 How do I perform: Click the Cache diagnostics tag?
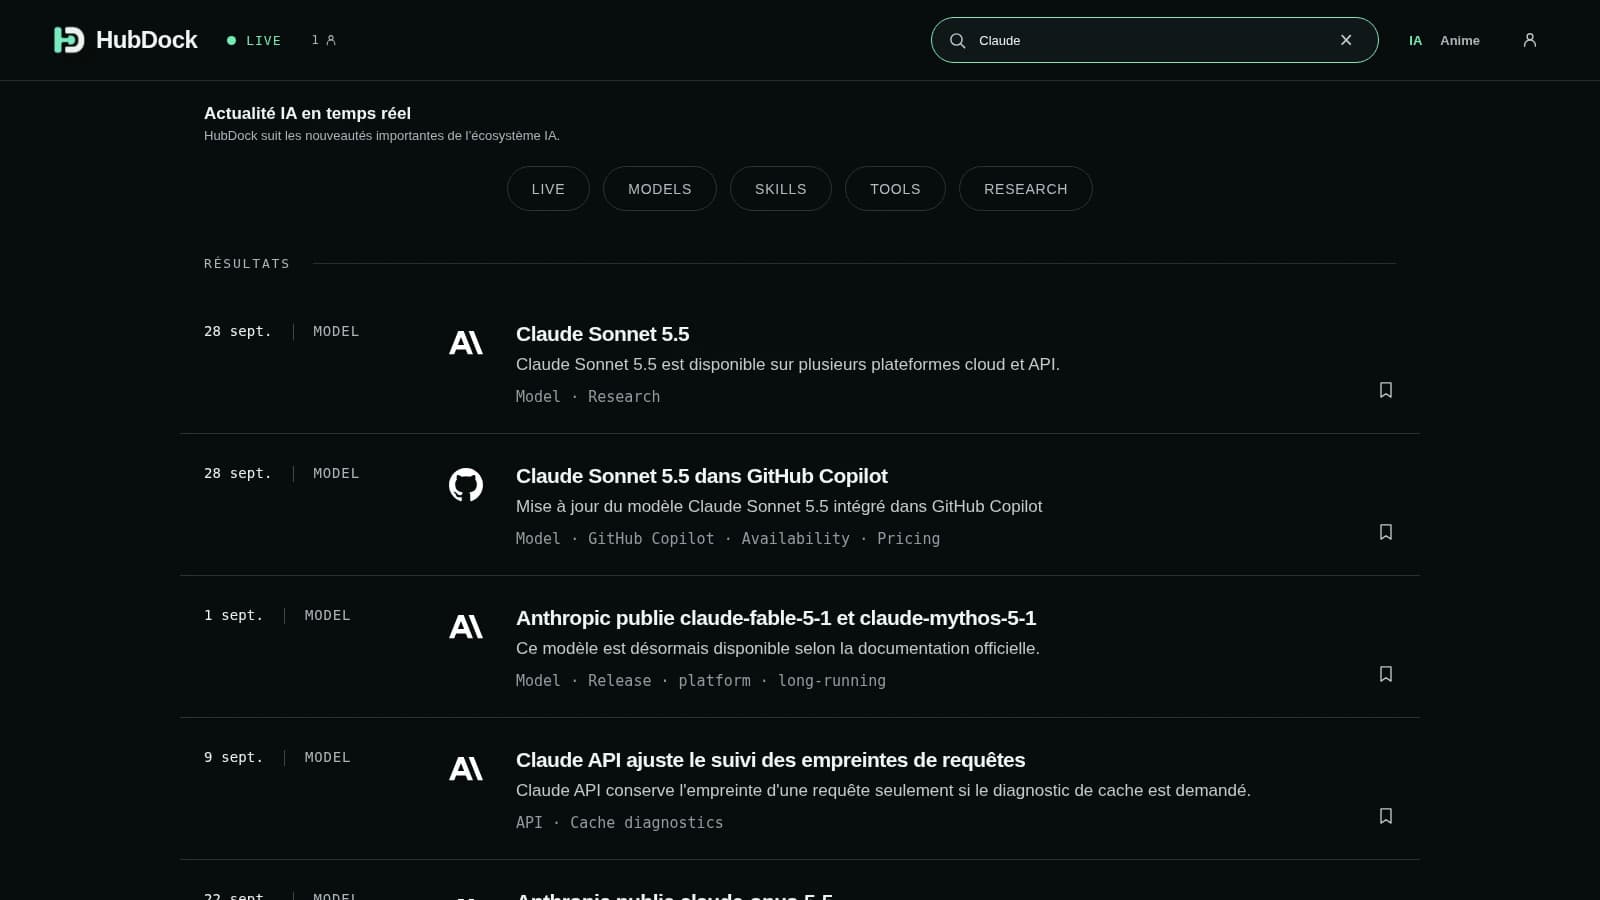tap(646, 823)
